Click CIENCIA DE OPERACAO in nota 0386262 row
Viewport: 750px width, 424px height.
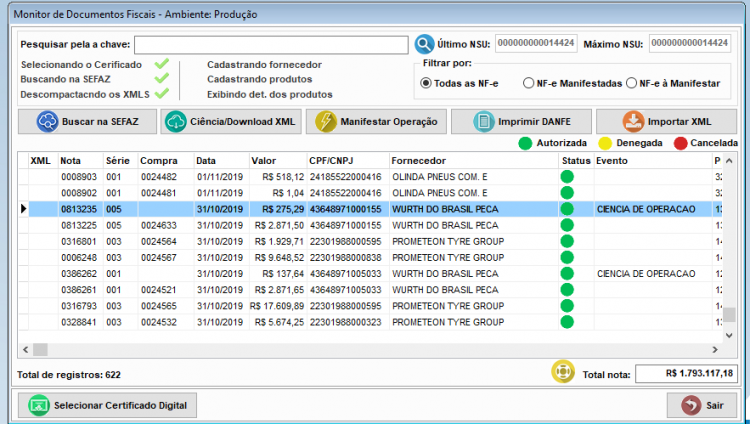[x=646, y=274]
